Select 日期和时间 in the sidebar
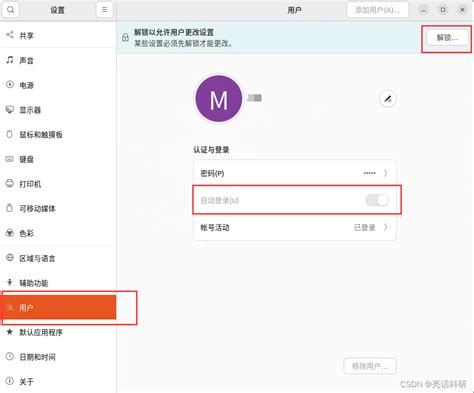This screenshot has width=474, height=393. 58,357
